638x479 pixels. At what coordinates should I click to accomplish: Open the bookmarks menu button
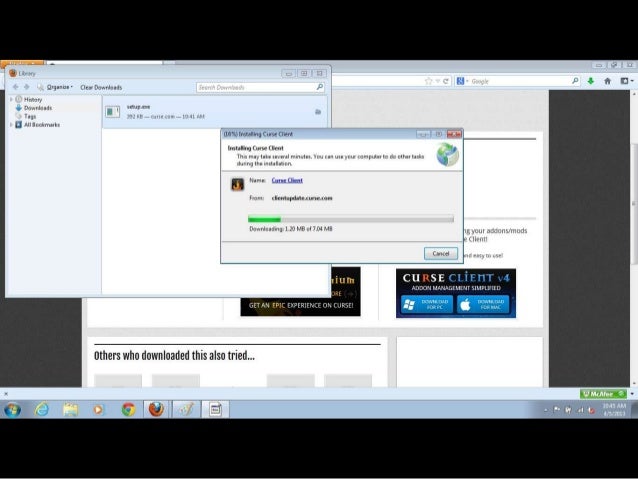pos(627,81)
